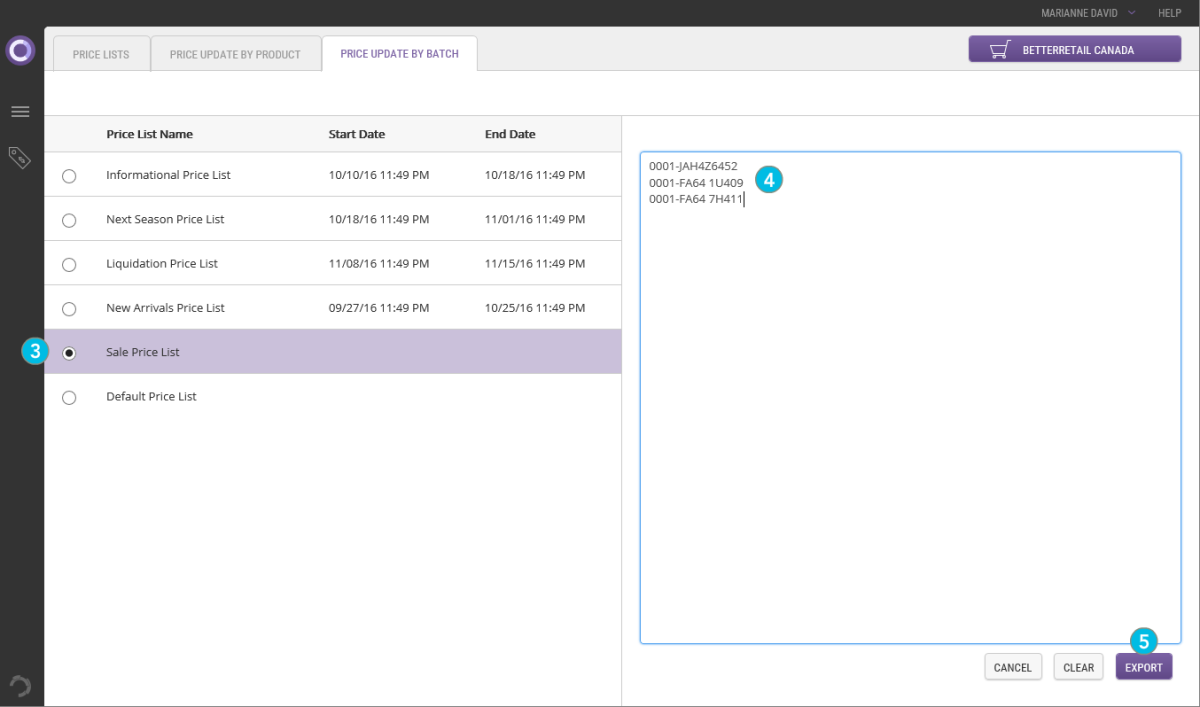The width and height of the screenshot is (1200, 707).
Task: Select the Informational Price List radio button
Action: (x=69, y=176)
